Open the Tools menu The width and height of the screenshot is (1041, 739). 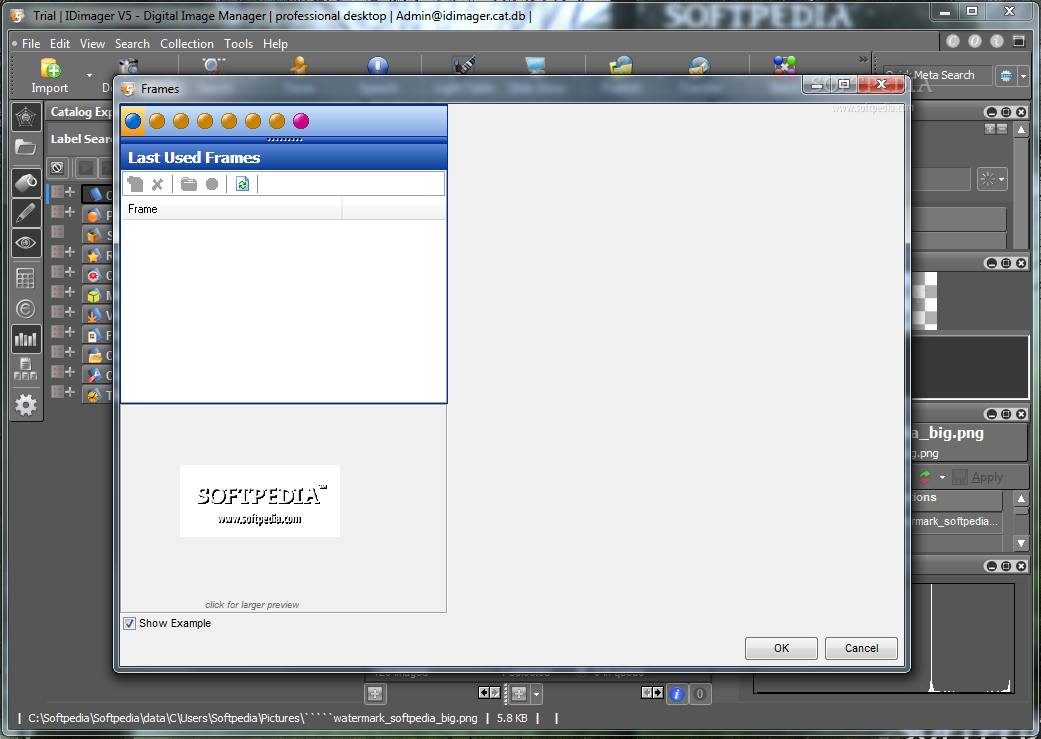click(238, 44)
